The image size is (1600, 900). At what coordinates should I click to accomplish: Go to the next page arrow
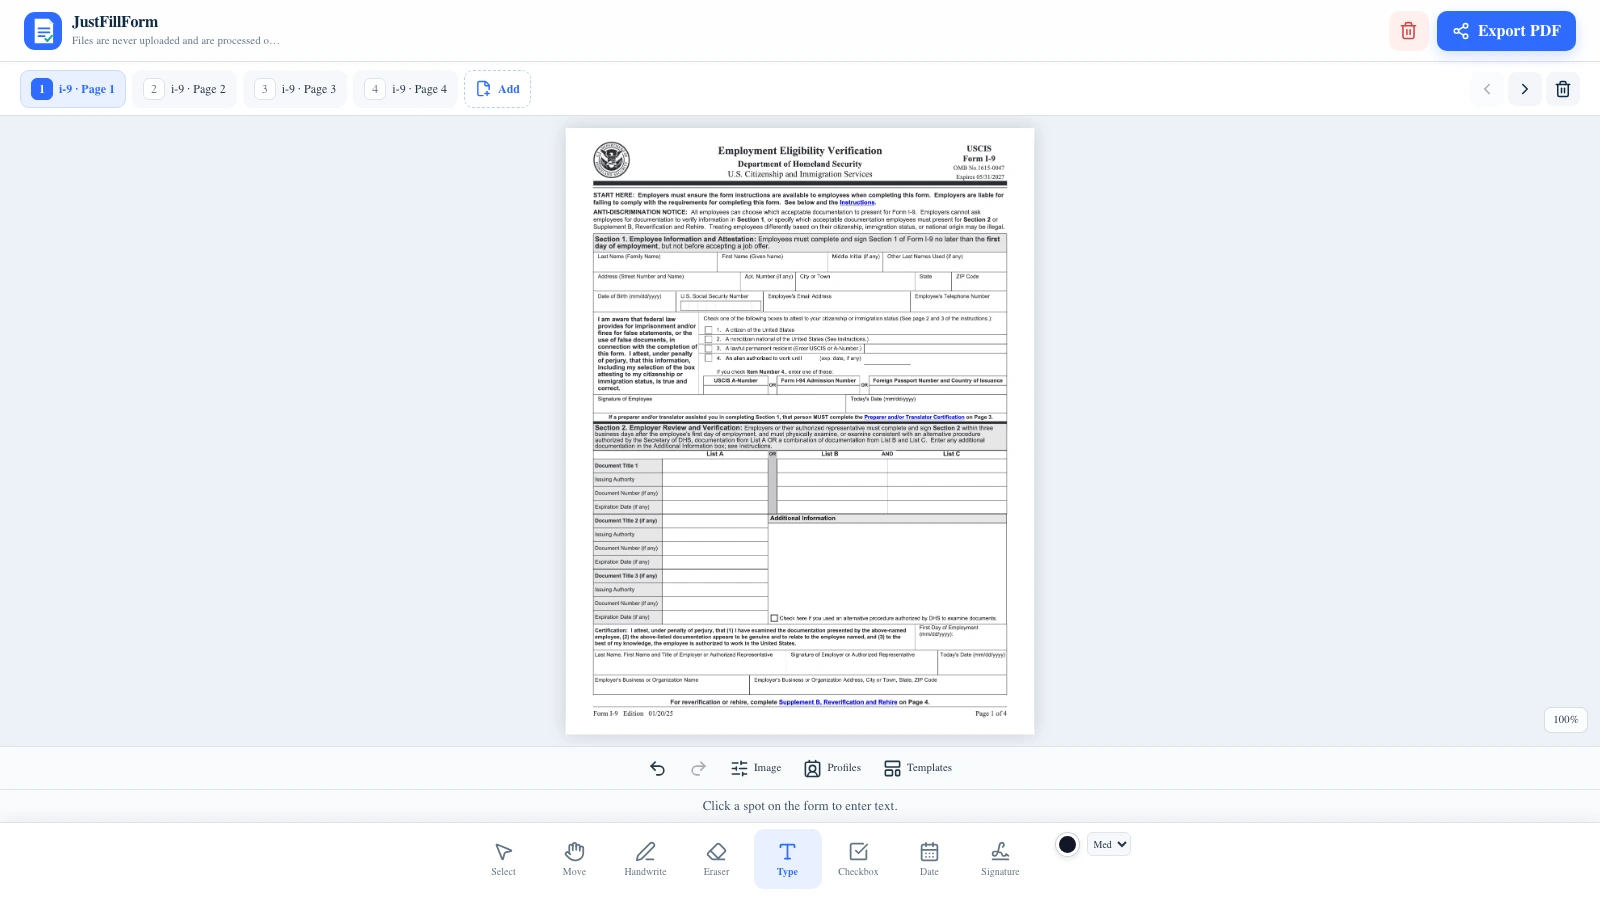[x=1524, y=89]
